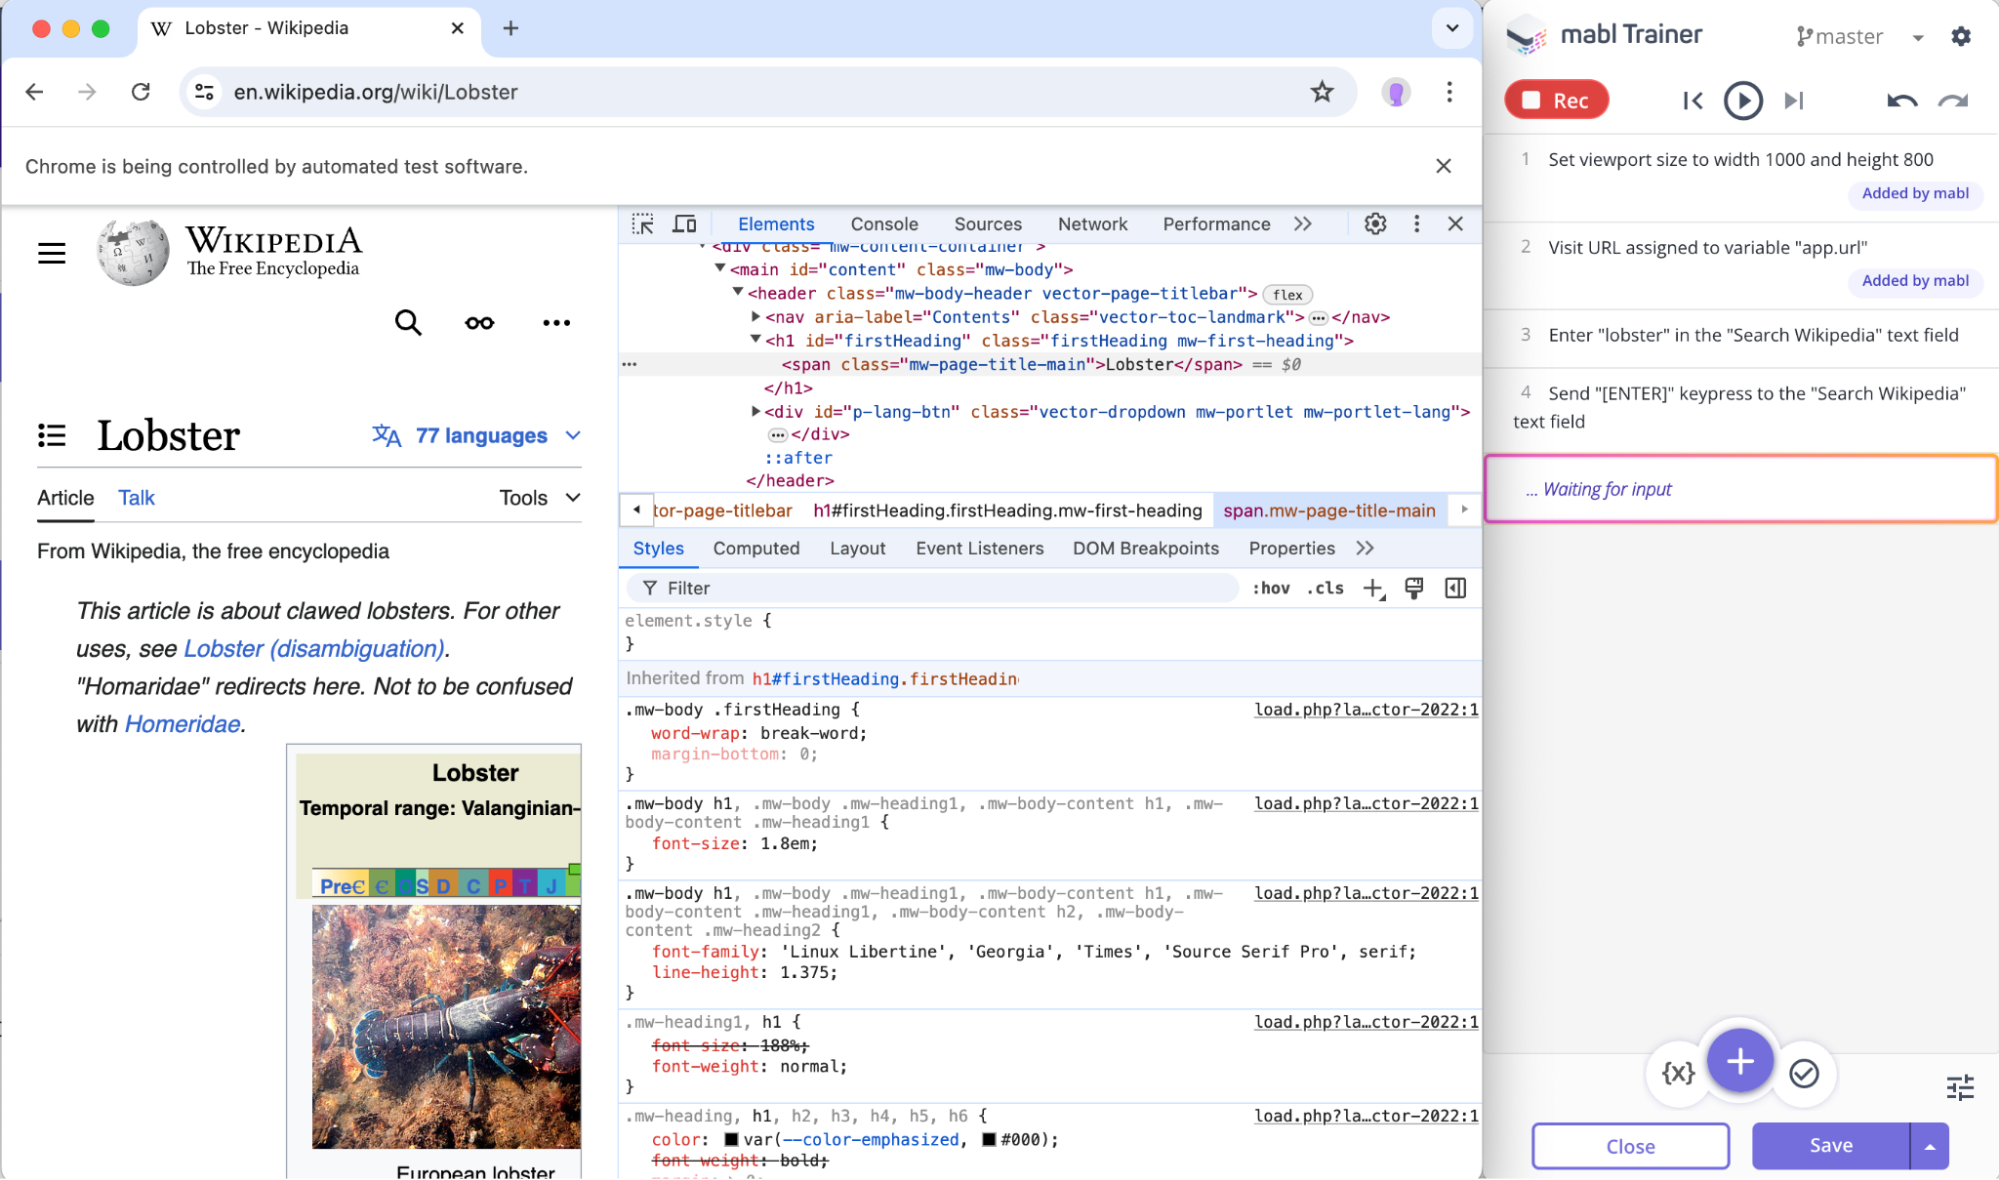Image resolution: width=1999 pixels, height=1180 pixels.
Task: Click the flex badge on header element
Action: 1287,294
